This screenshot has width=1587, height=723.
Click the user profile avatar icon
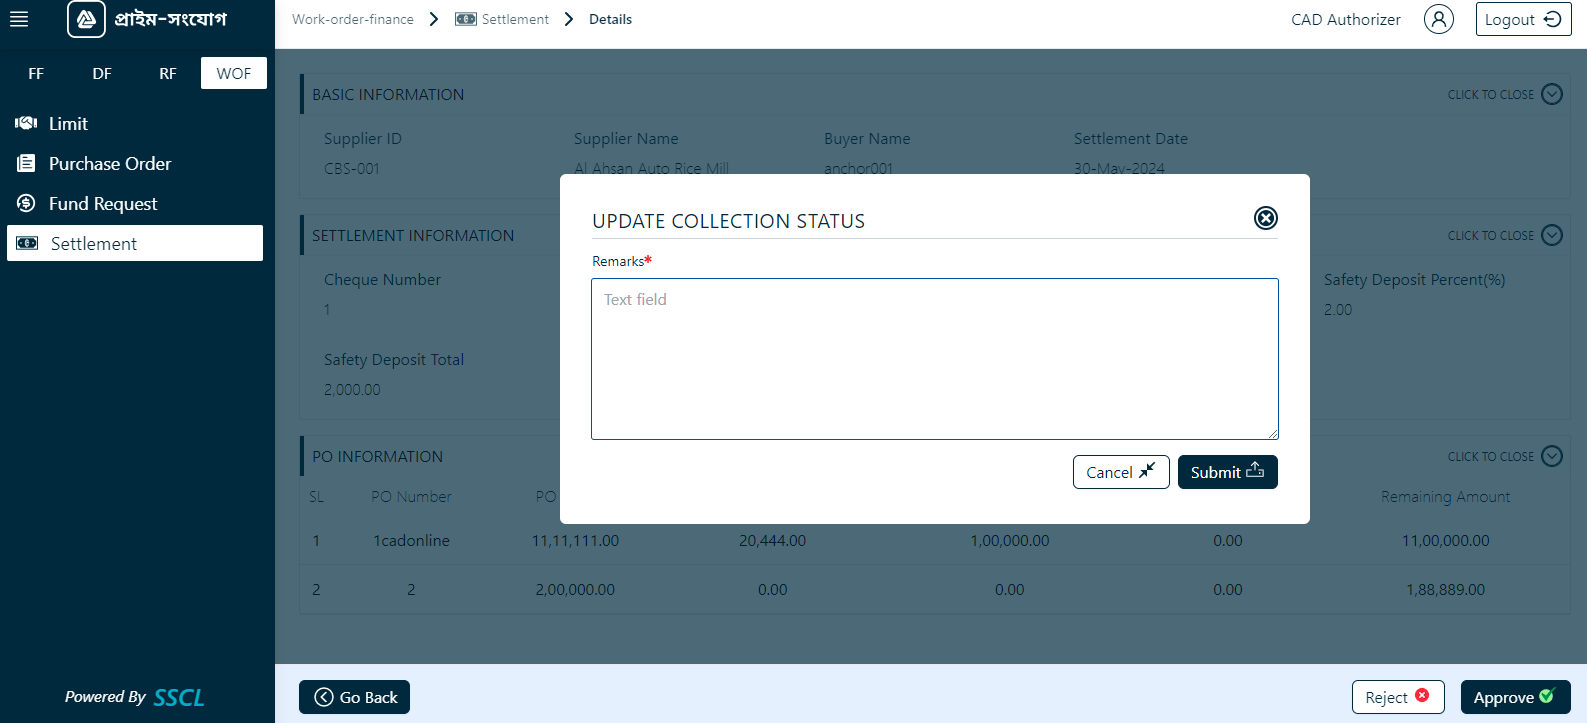[1438, 19]
